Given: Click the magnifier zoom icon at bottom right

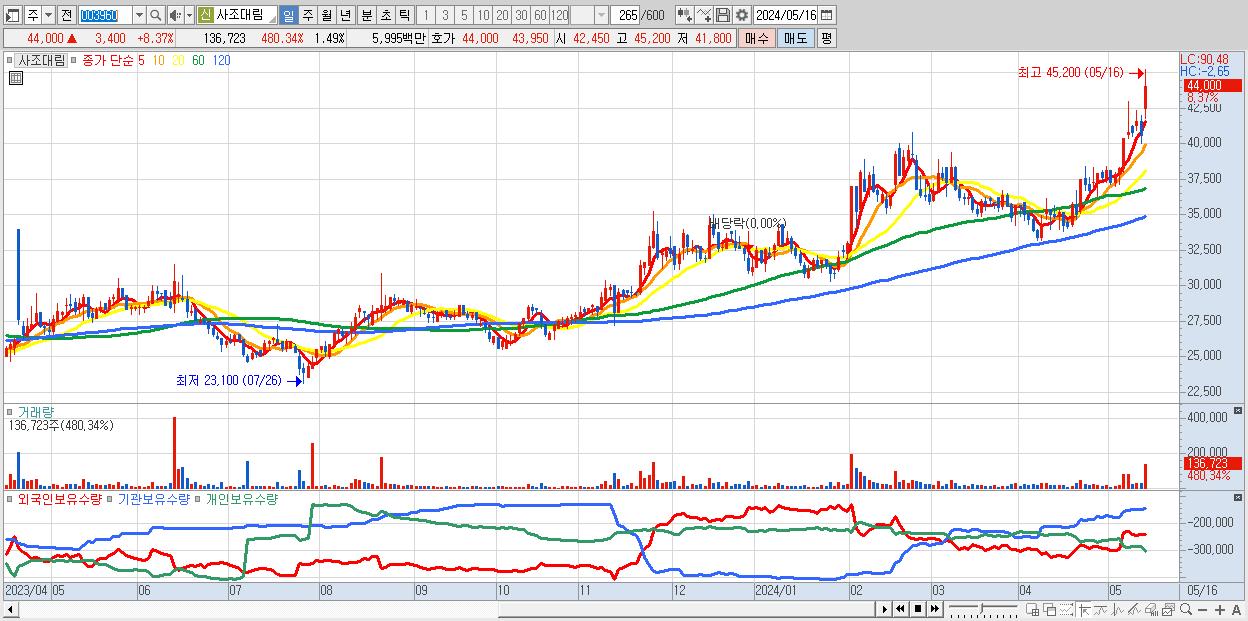Looking at the screenshot, I should 1185,609.
